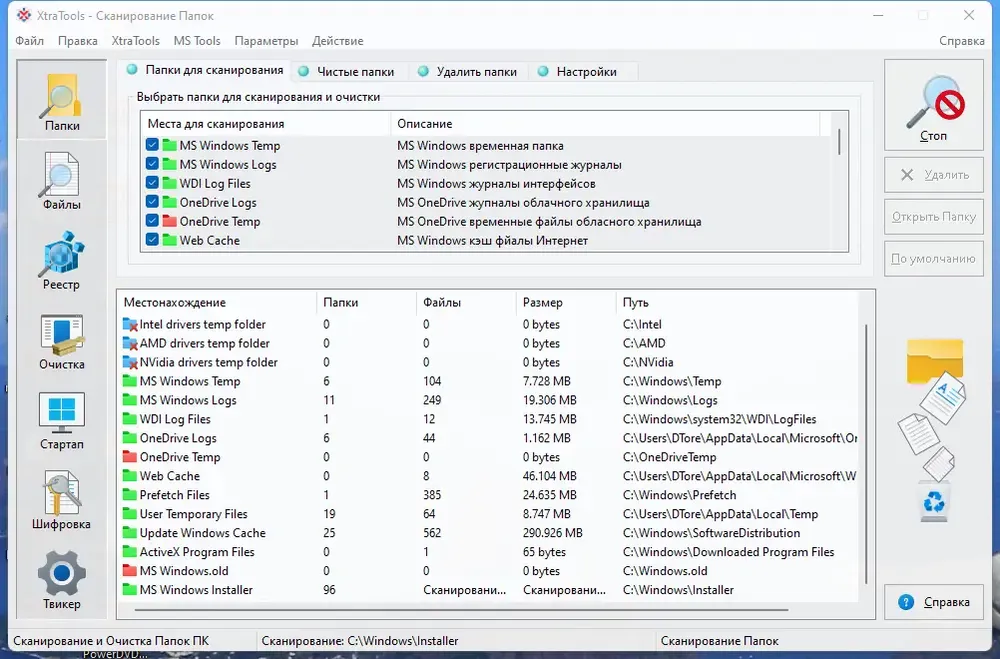Switch to Папки для сканирования tab
This screenshot has height=659, width=1000.
(x=205, y=70)
